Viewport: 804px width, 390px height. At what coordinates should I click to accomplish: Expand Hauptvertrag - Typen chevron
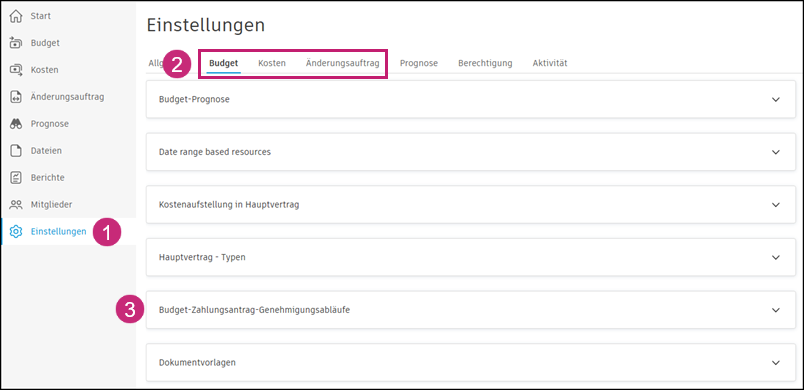pyautogui.click(x=776, y=257)
